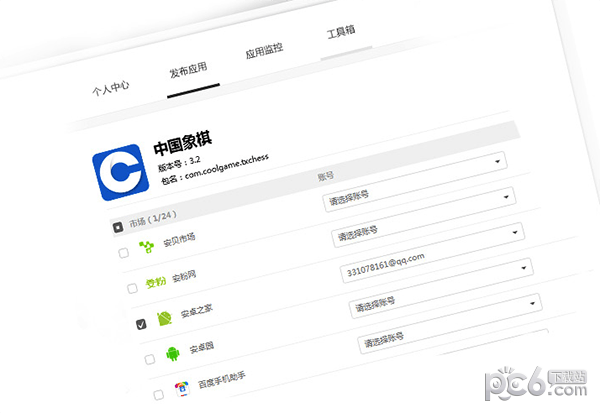This screenshot has width=600, height=413.
Task: Click the 版本号：3.2 version text
Action: pyautogui.click(x=179, y=163)
